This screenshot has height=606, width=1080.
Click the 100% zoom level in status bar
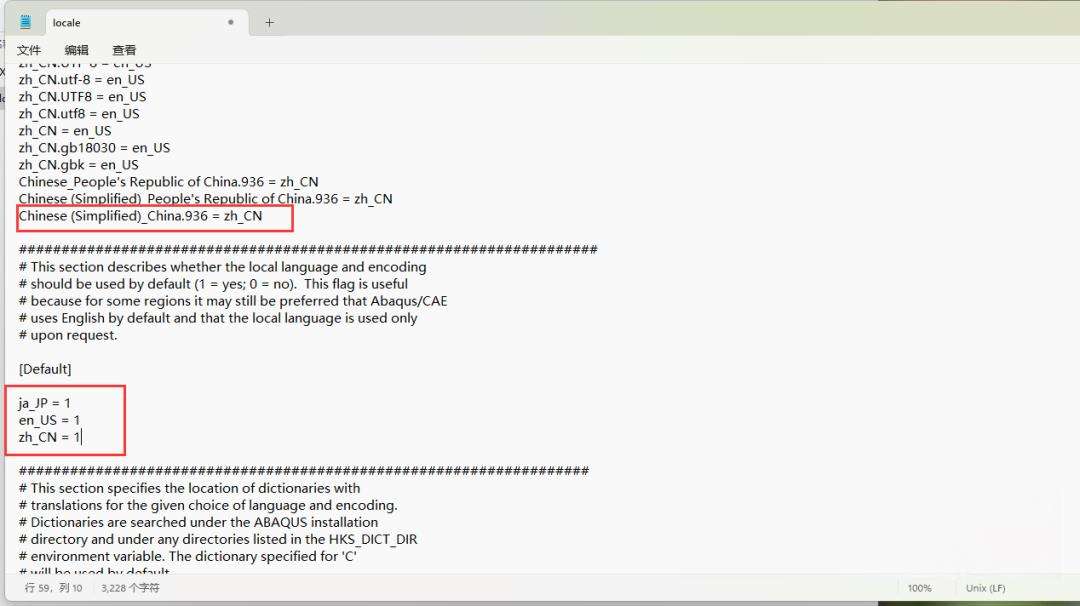click(920, 588)
